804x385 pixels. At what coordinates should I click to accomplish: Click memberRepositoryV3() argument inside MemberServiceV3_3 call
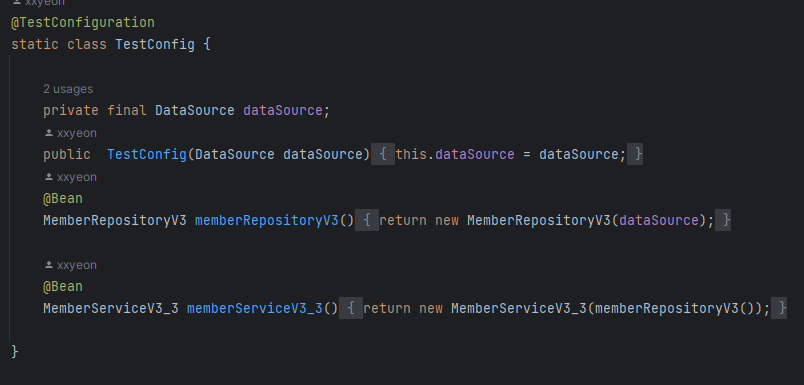pos(674,309)
